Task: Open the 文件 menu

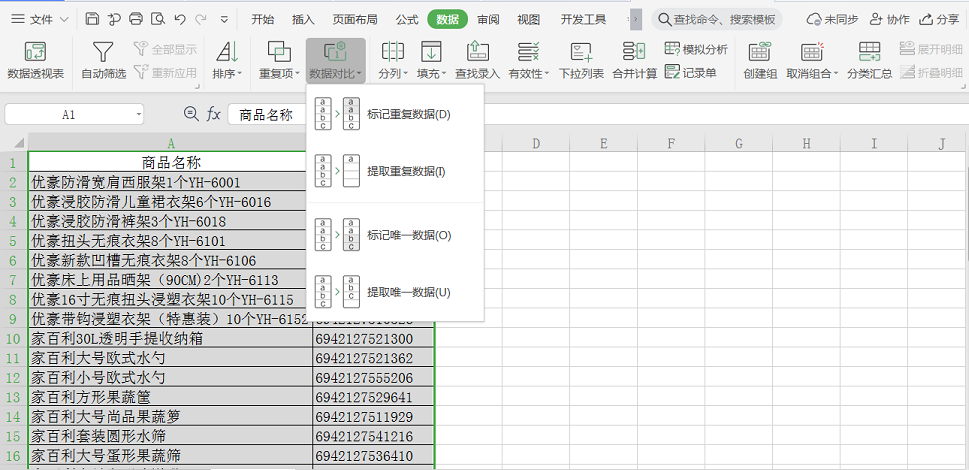Action: [x=40, y=19]
